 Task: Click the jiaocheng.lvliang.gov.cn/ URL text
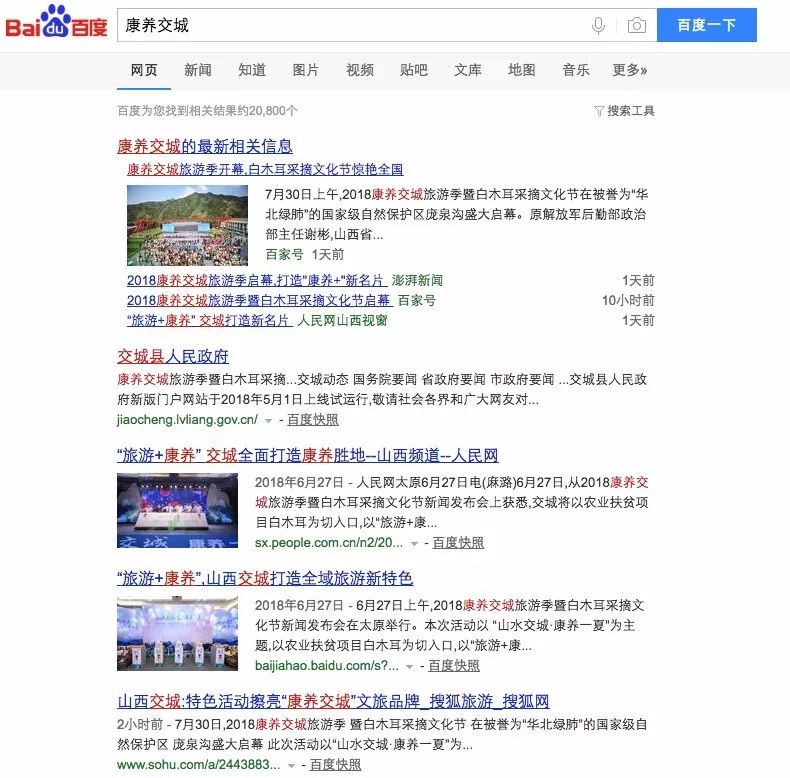[x=187, y=420]
